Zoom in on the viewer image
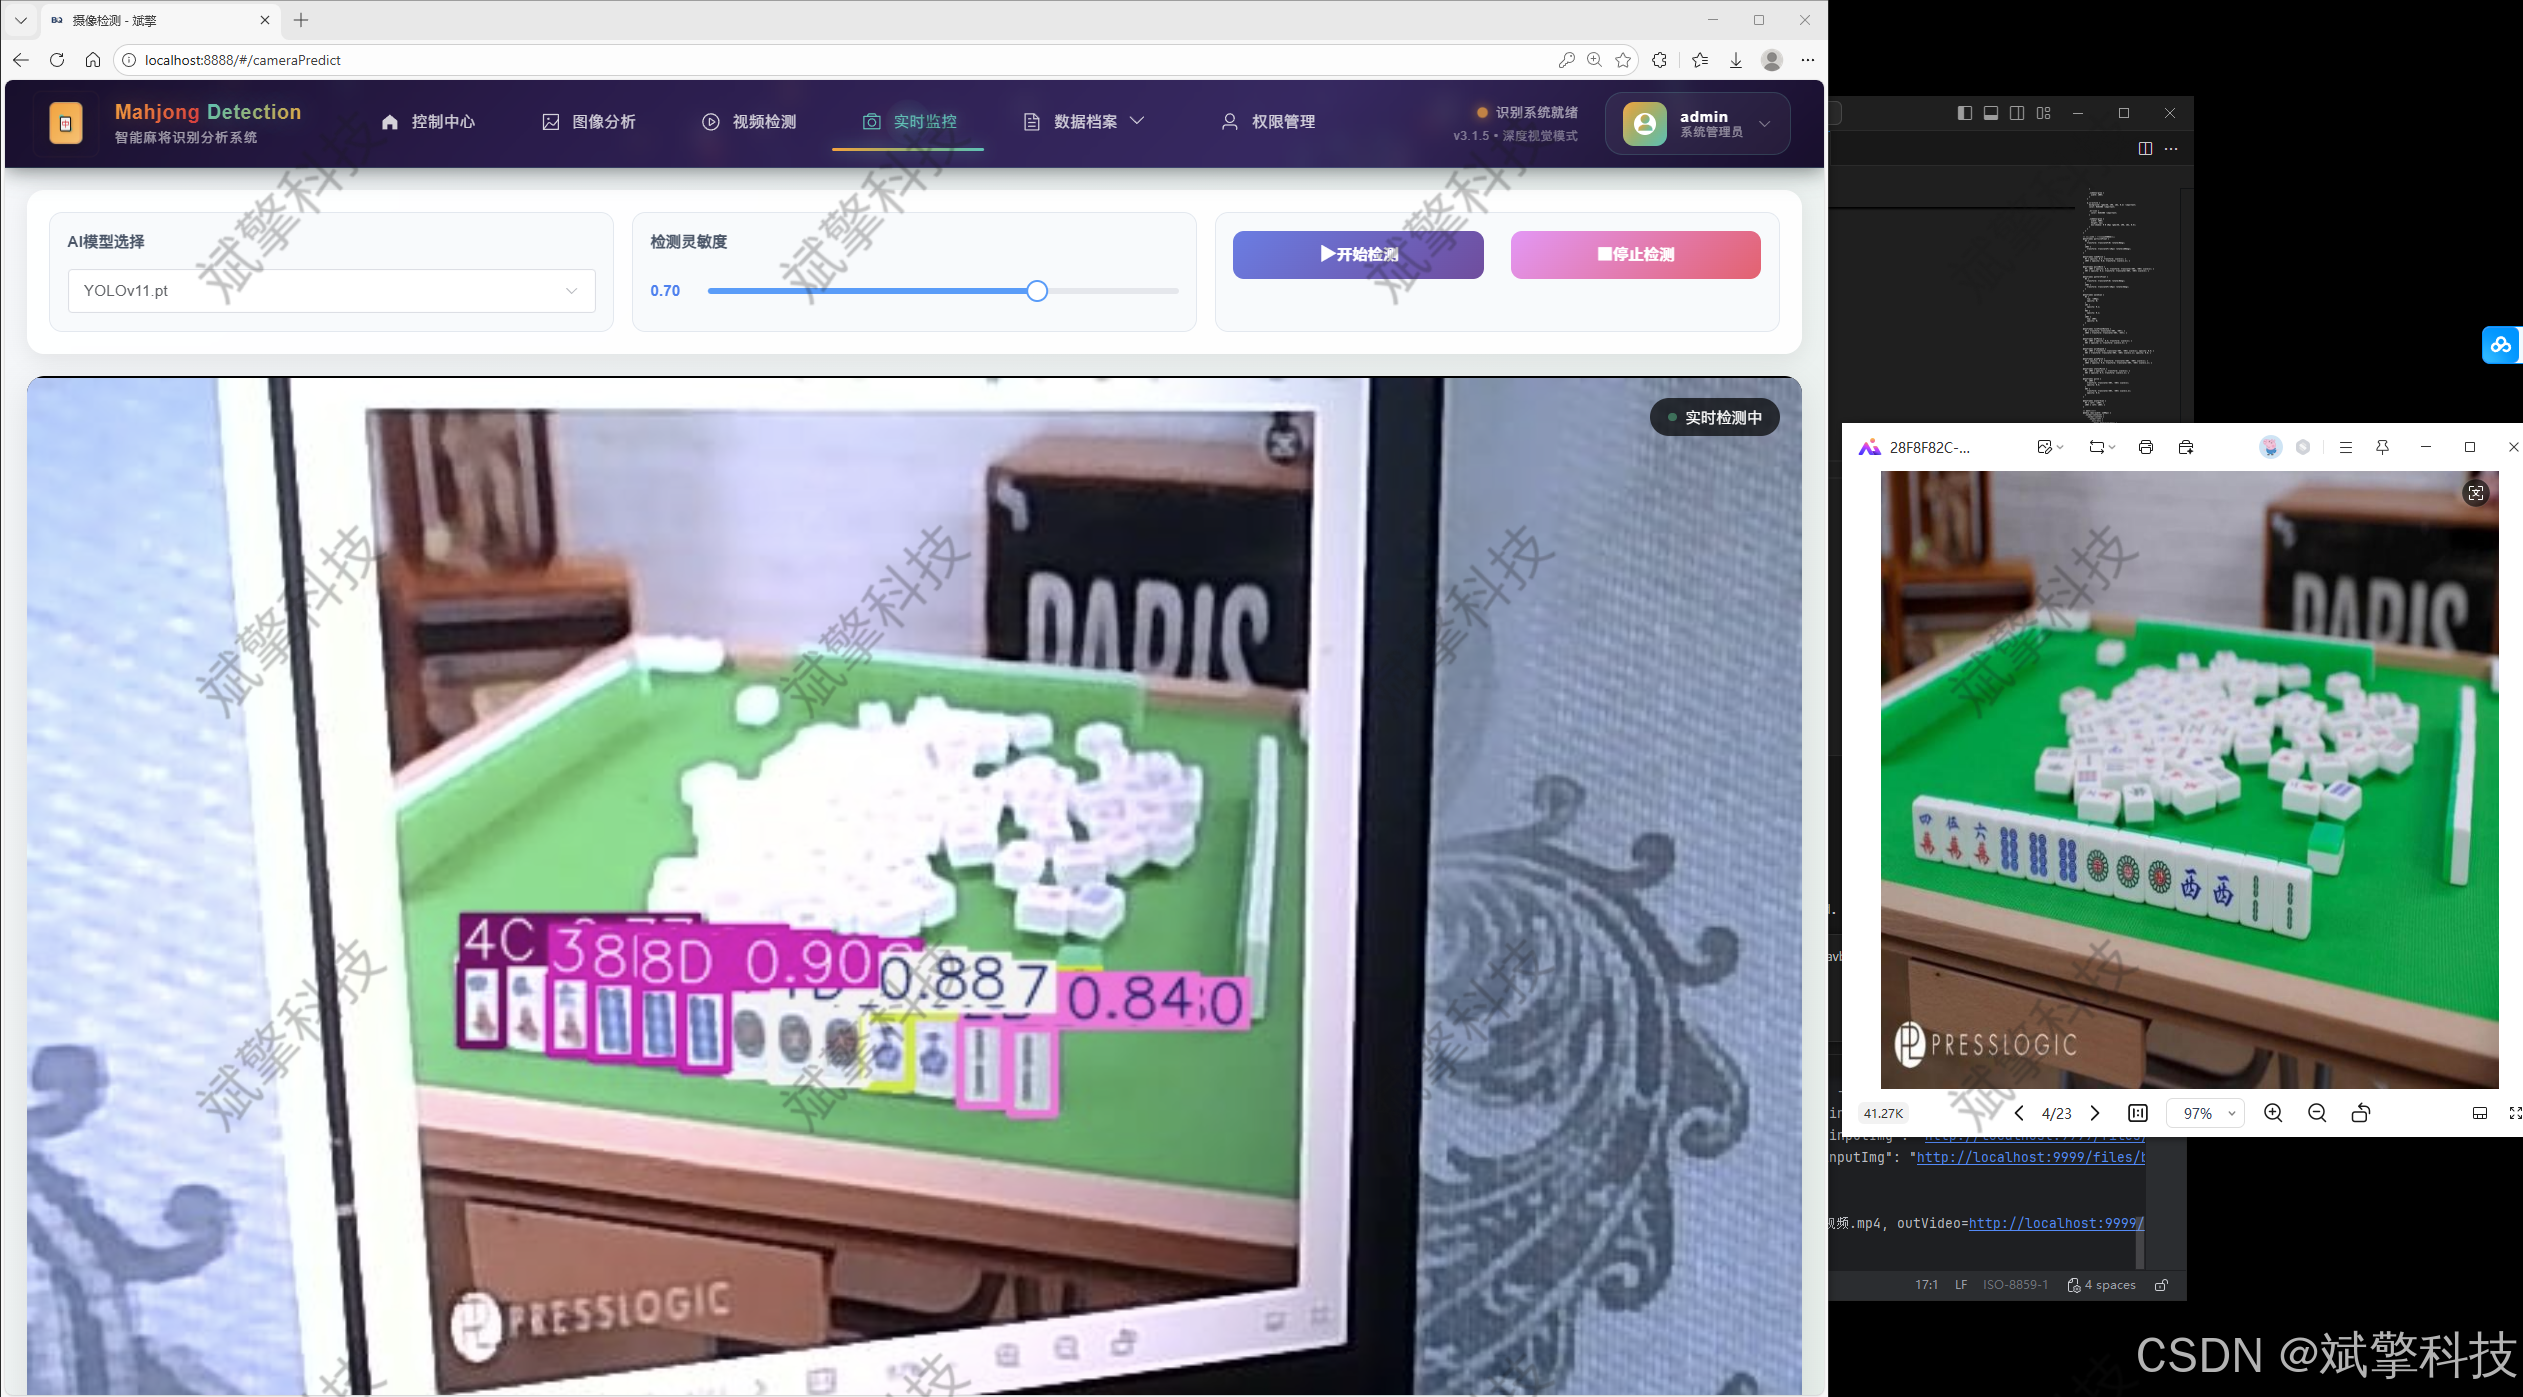The width and height of the screenshot is (2523, 1397). coord(2273,1113)
